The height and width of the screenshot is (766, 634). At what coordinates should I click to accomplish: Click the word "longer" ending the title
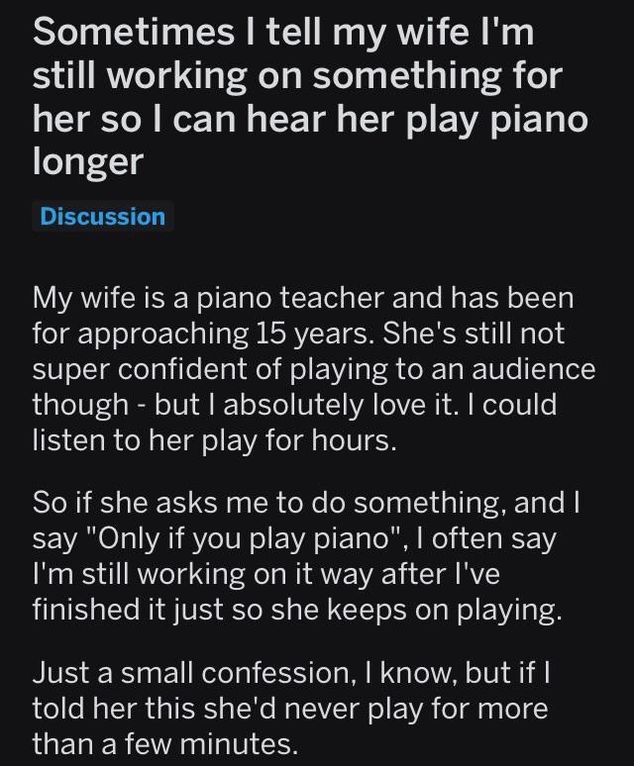pyautogui.click(x=88, y=163)
